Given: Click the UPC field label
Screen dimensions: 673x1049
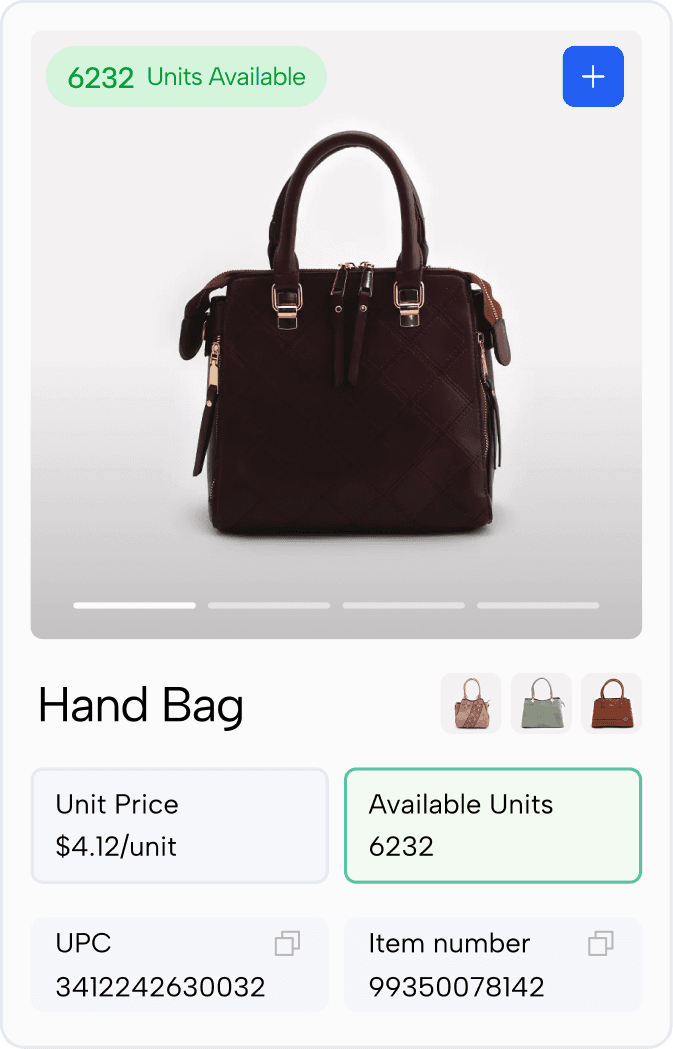Looking at the screenshot, I should [83, 943].
